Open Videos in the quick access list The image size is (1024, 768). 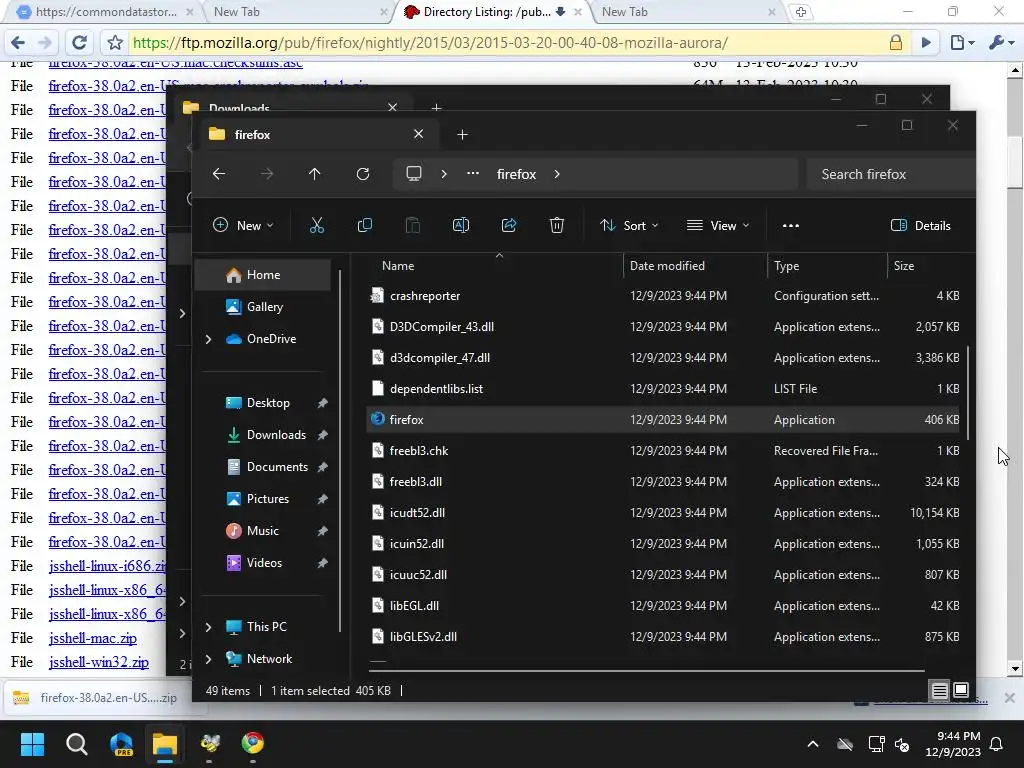tap(264, 563)
